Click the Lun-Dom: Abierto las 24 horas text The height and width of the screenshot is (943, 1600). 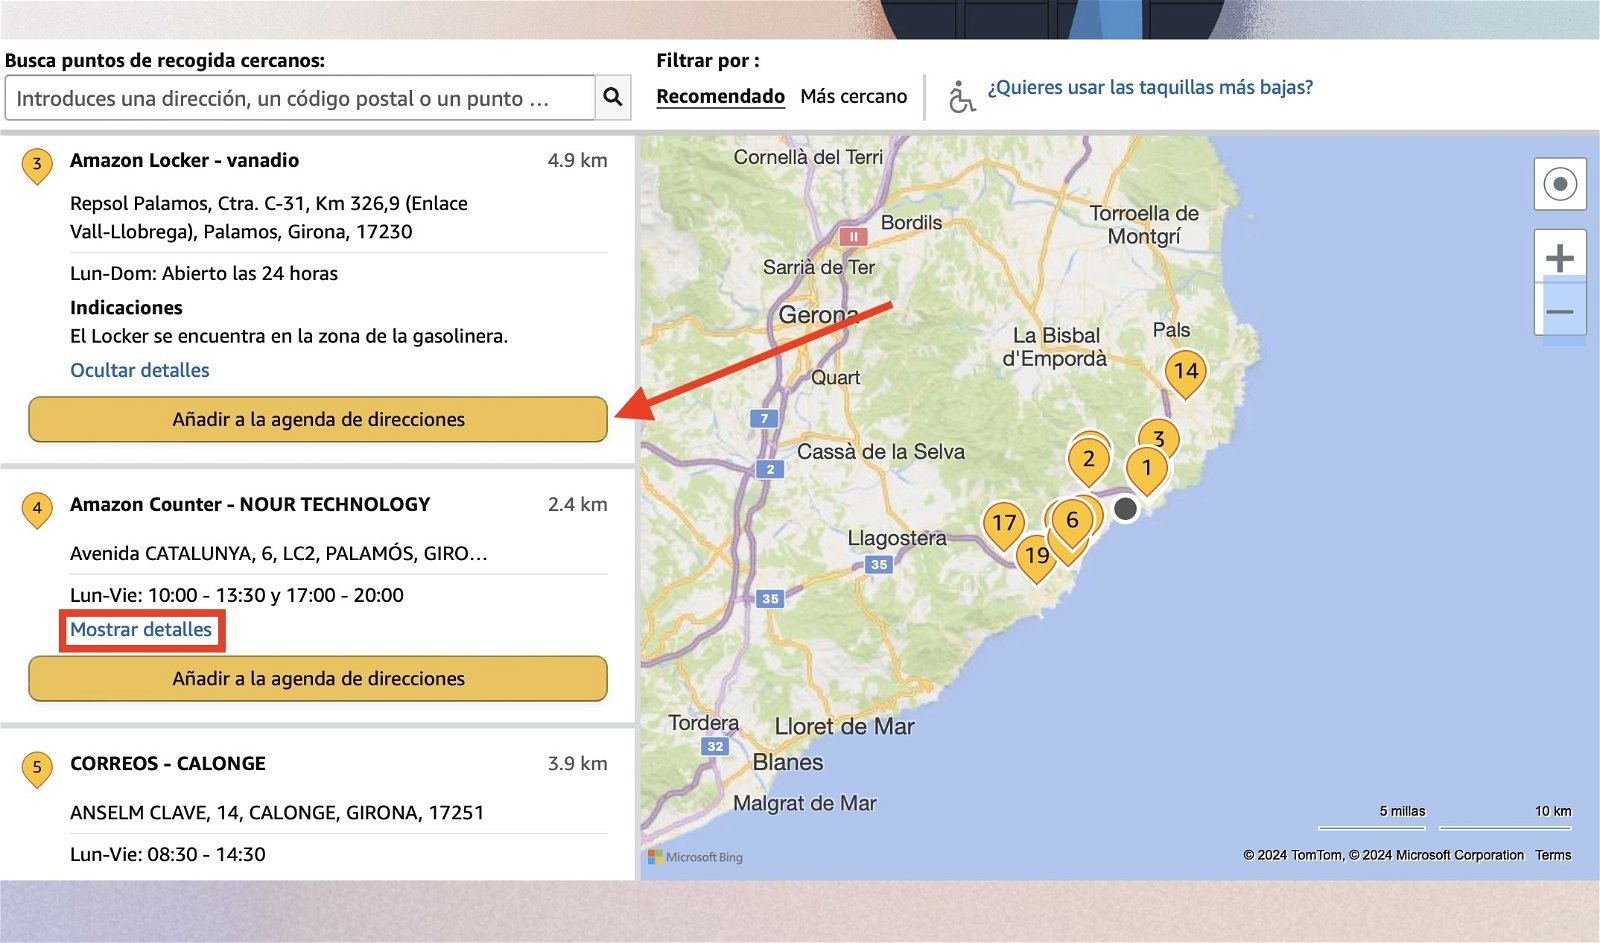[x=204, y=273]
